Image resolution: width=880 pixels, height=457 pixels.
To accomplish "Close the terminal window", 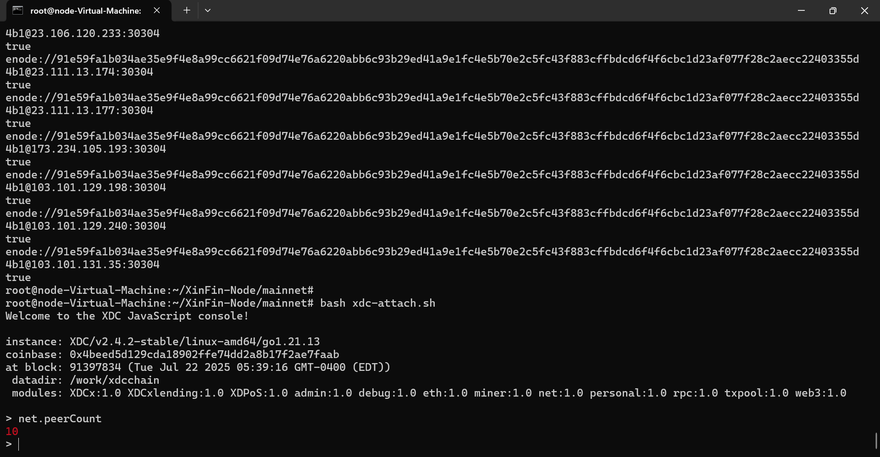I will click(864, 10).
